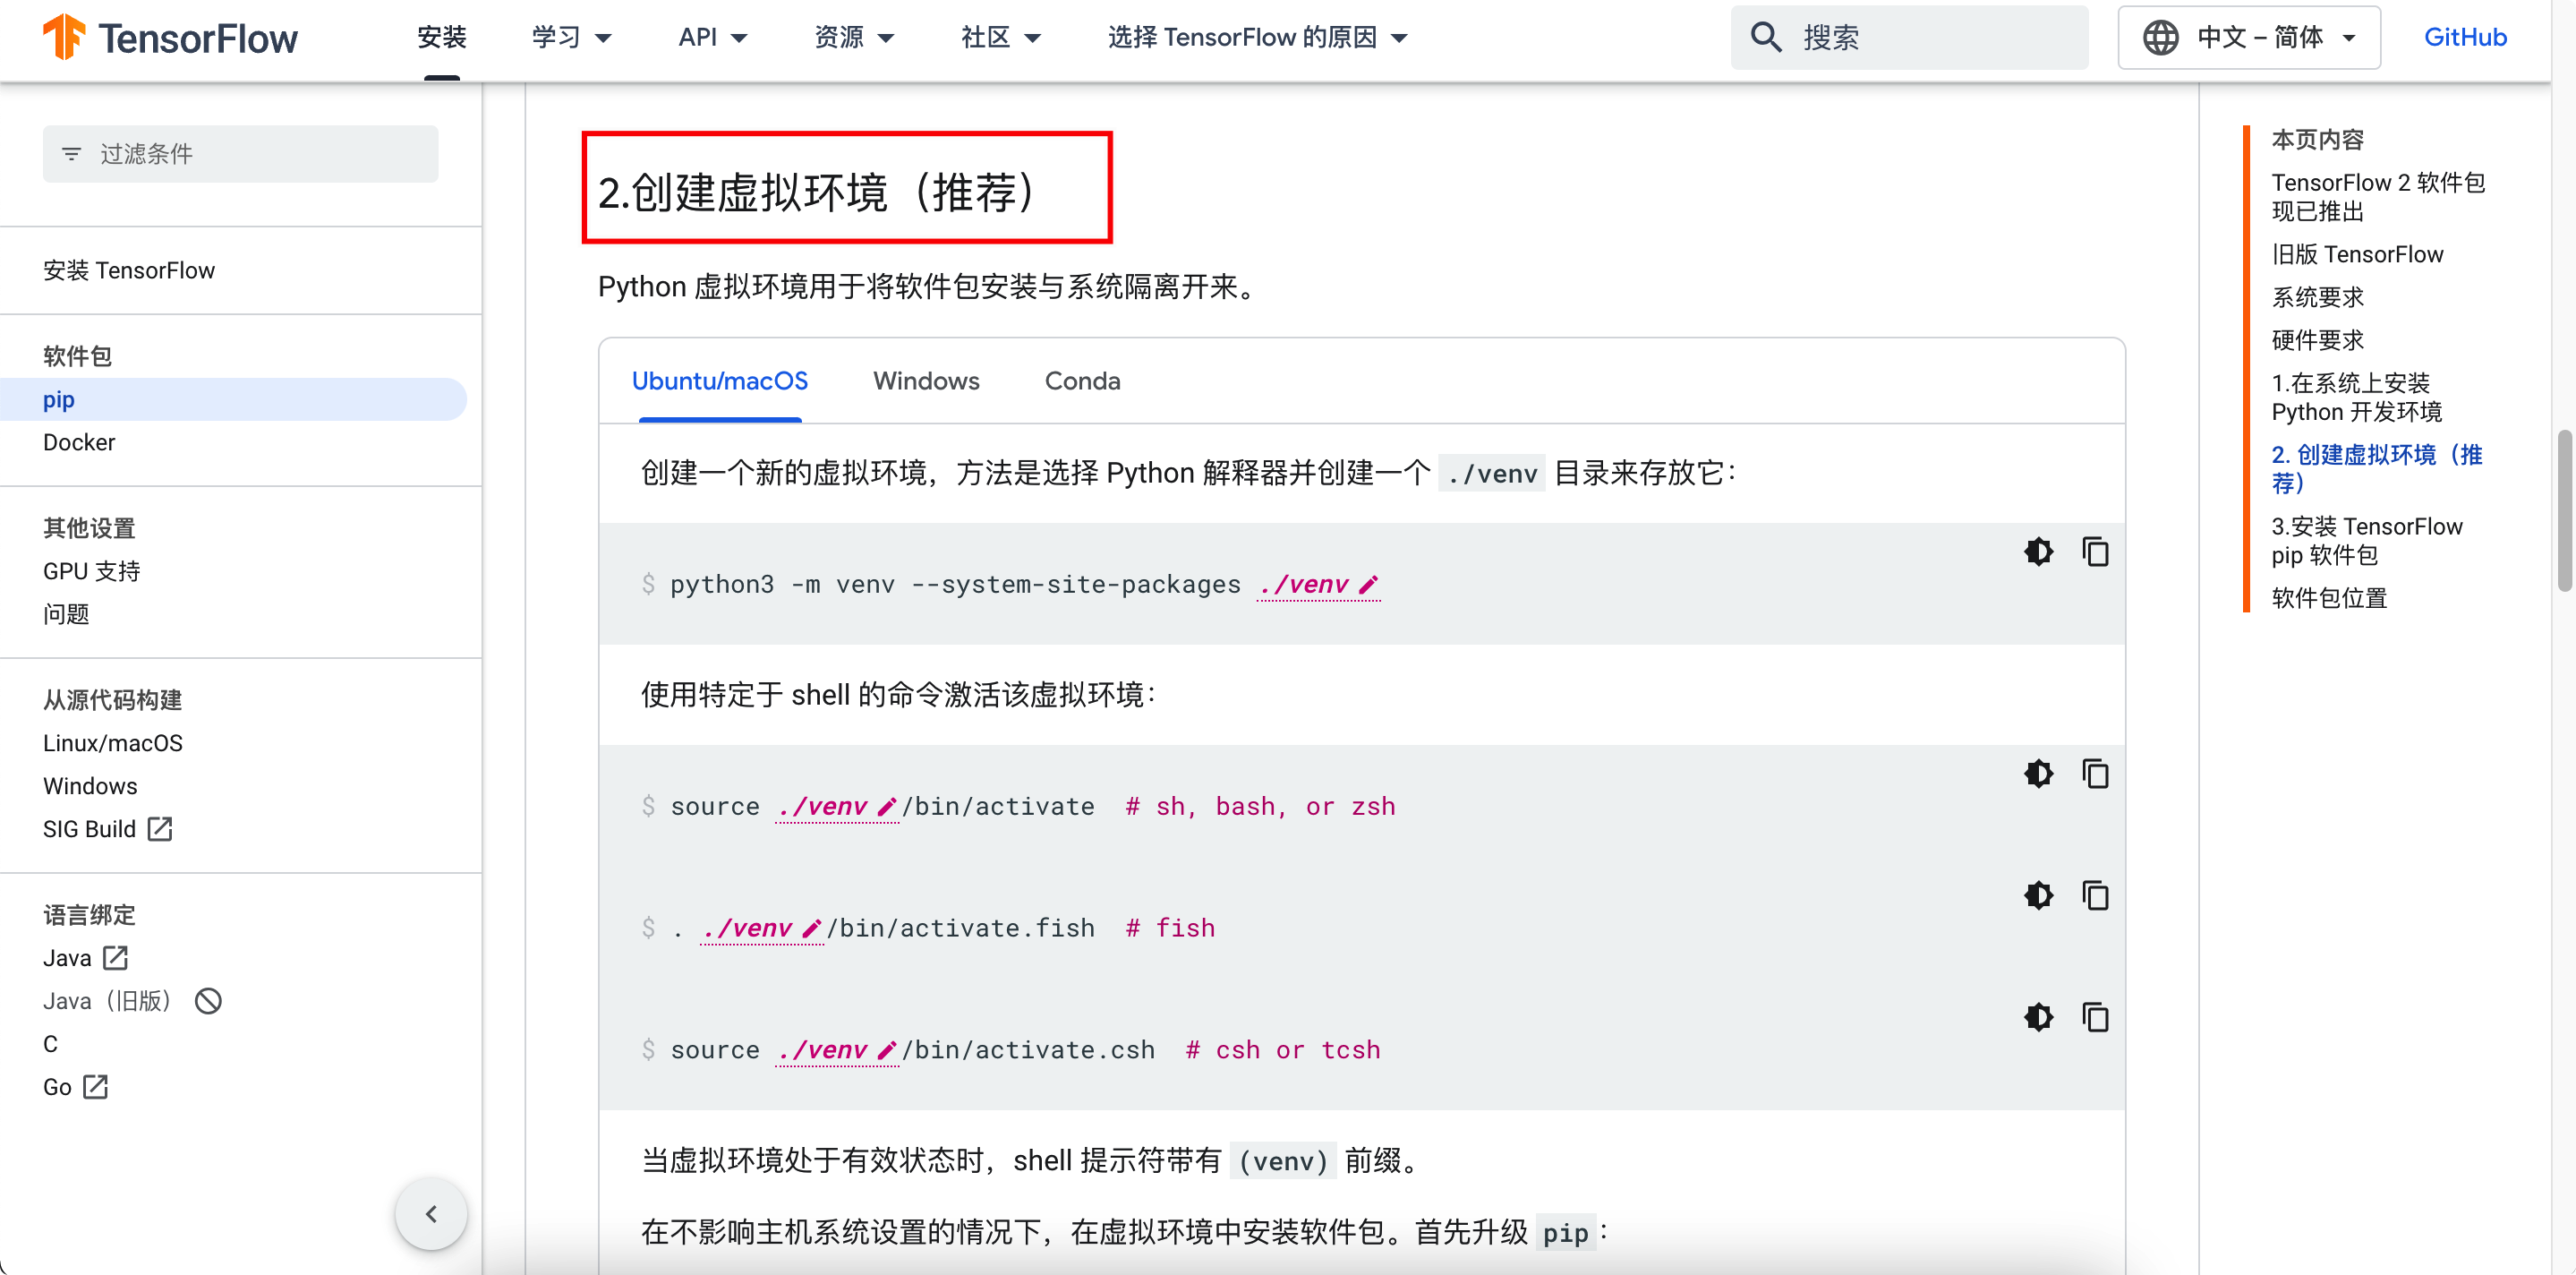Collapse the left sidebar with chevron button

click(x=431, y=1214)
